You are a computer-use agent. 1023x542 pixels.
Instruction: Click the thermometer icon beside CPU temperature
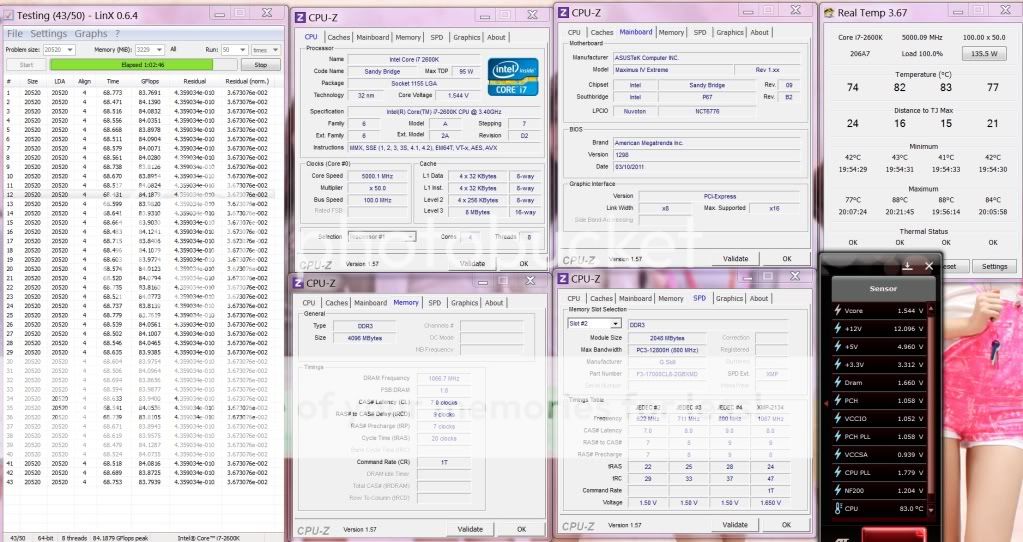[x=836, y=508]
